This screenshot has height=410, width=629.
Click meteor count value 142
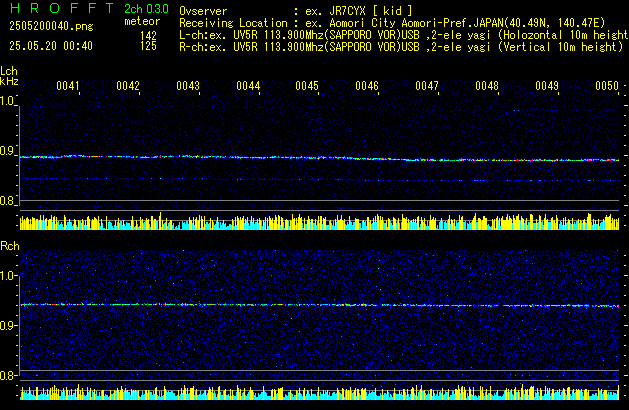click(x=148, y=36)
